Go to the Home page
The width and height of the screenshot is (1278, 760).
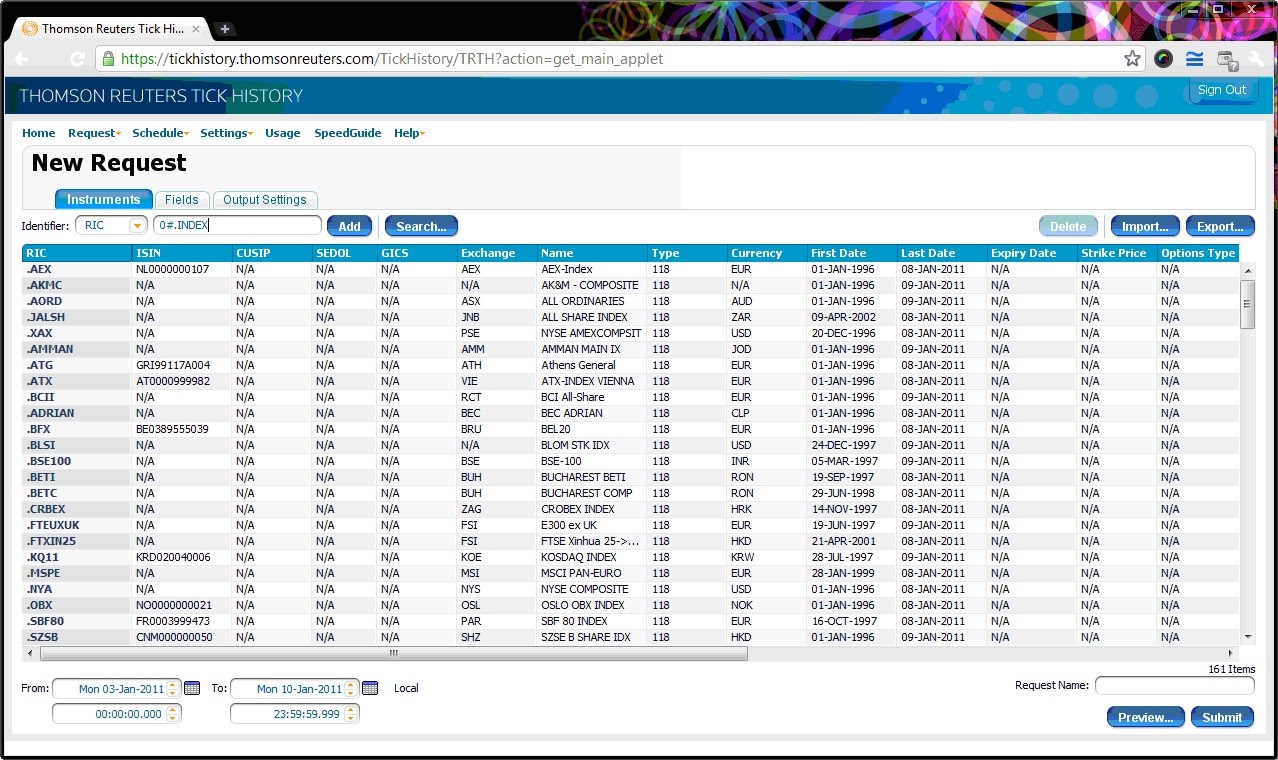[x=39, y=133]
